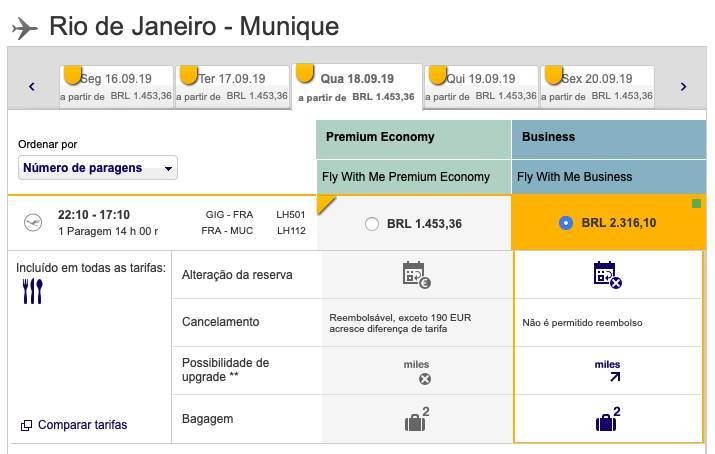Screen dimensions: 715x454
Task: Click Business rebooking not-allowed calendar icon
Action: 608,275
